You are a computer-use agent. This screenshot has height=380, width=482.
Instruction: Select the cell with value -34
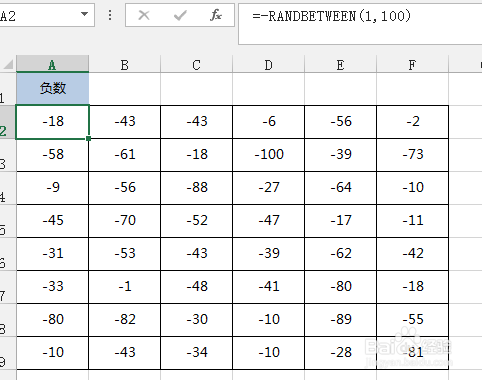(196, 353)
